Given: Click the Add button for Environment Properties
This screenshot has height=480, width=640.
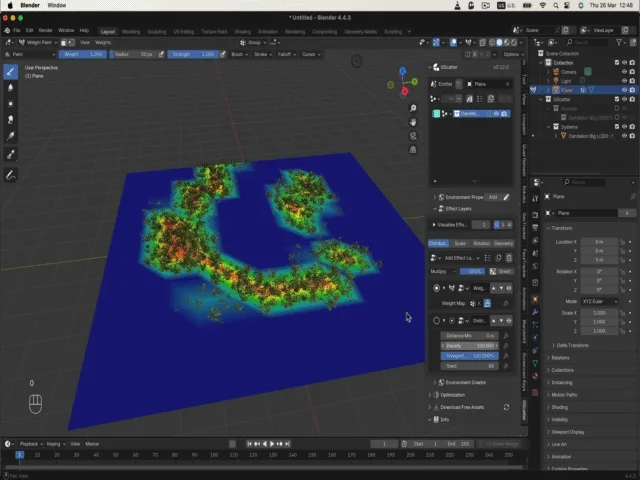Looking at the screenshot, I should click(492, 197).
